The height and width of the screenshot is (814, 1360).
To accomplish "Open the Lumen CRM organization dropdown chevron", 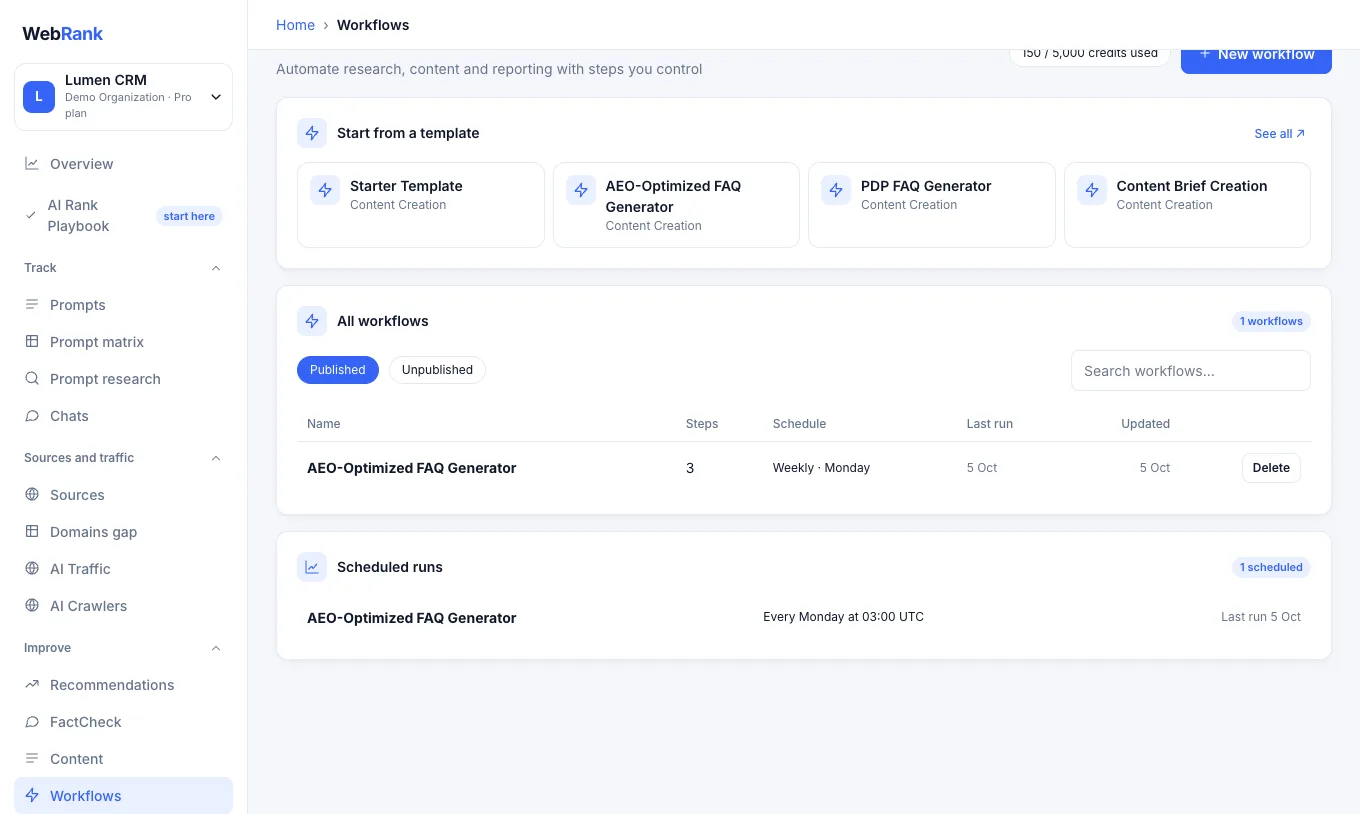I will pyautogui.click(x=216, y=97).
